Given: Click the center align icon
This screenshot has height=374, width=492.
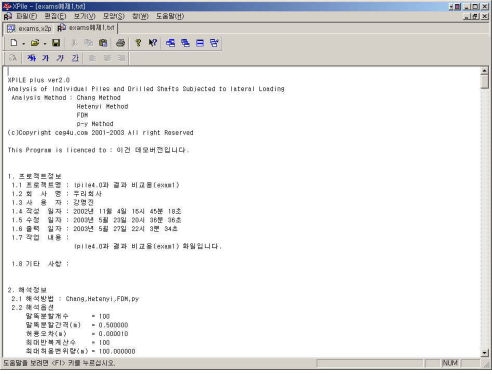Looking at the screenshot, I should pos(107,58).
